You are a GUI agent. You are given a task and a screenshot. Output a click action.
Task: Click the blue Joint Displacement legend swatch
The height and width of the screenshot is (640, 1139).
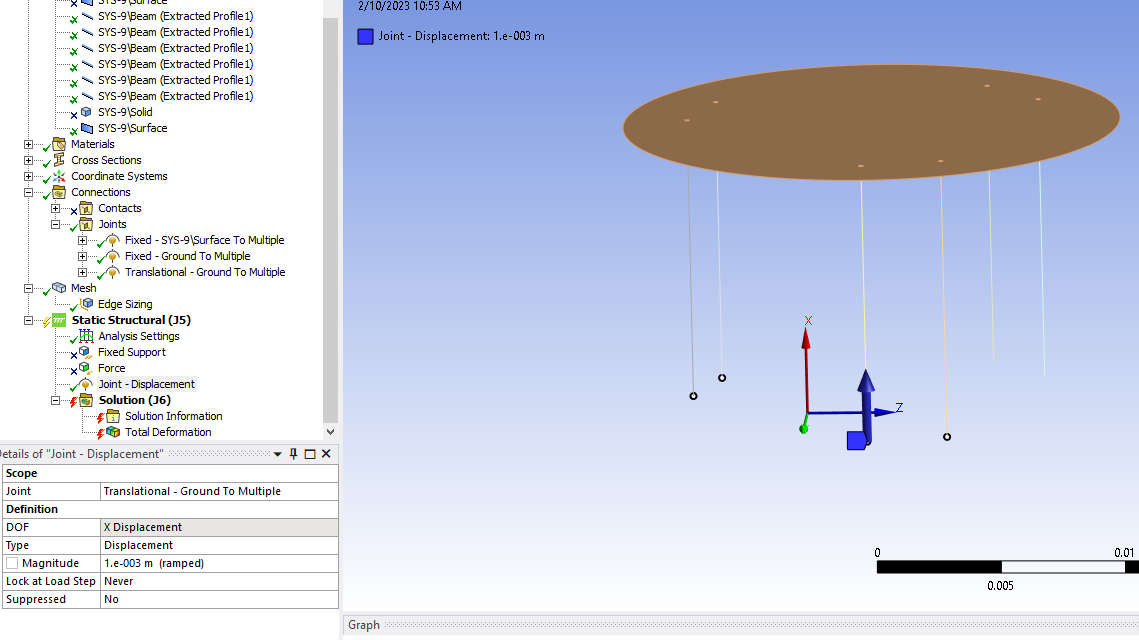click(366, 36)
